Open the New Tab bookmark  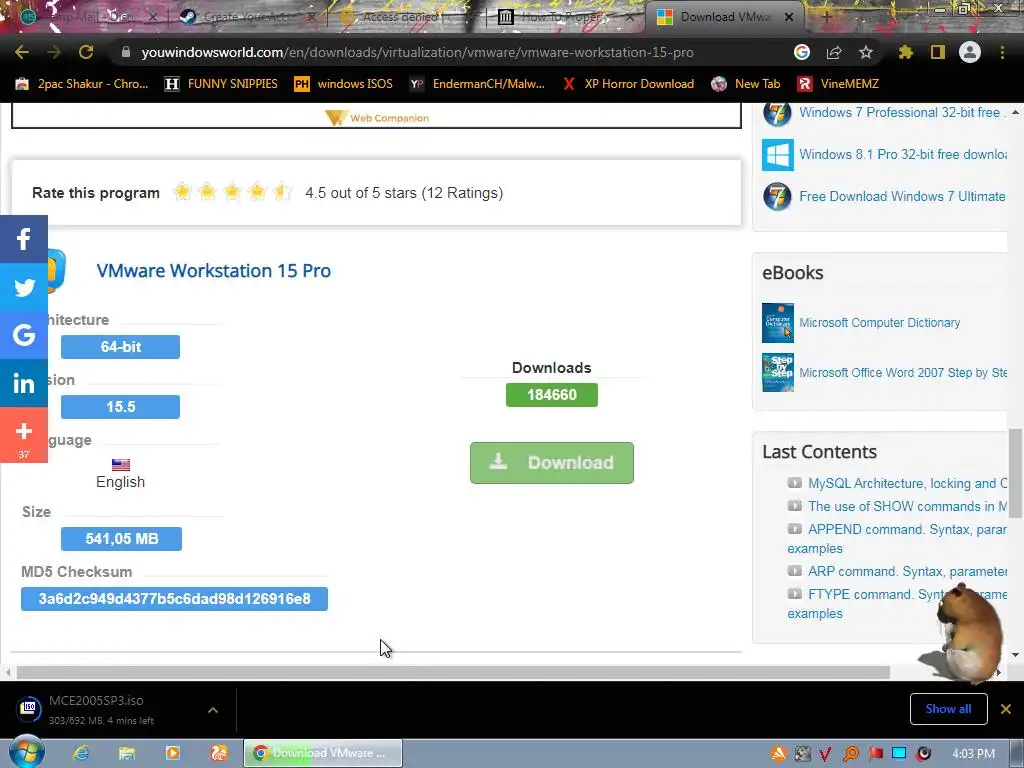pyautogui.click(x=746, y=84)
